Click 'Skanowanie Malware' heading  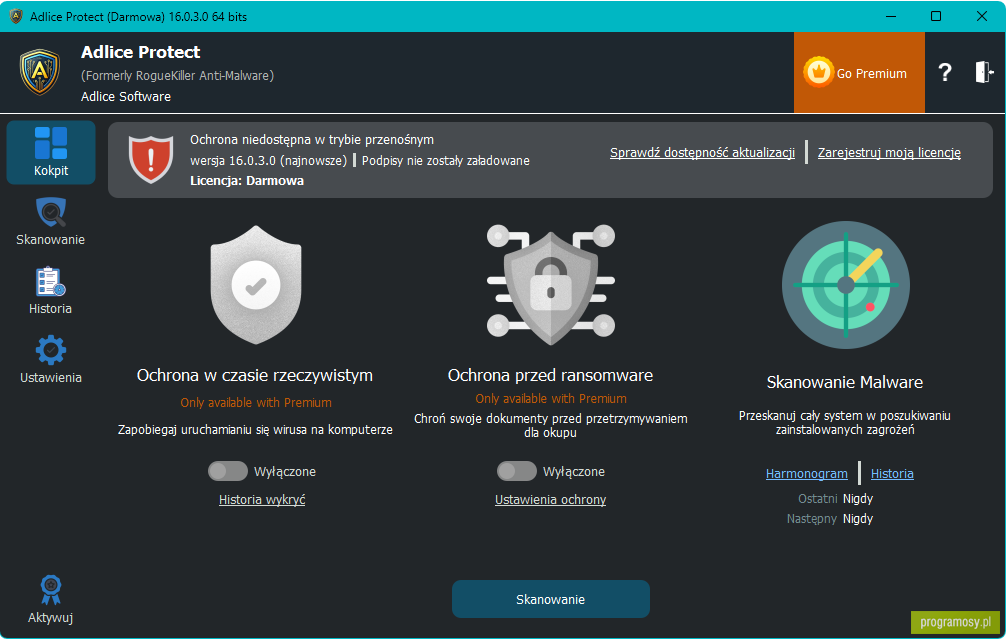point(845,383)
